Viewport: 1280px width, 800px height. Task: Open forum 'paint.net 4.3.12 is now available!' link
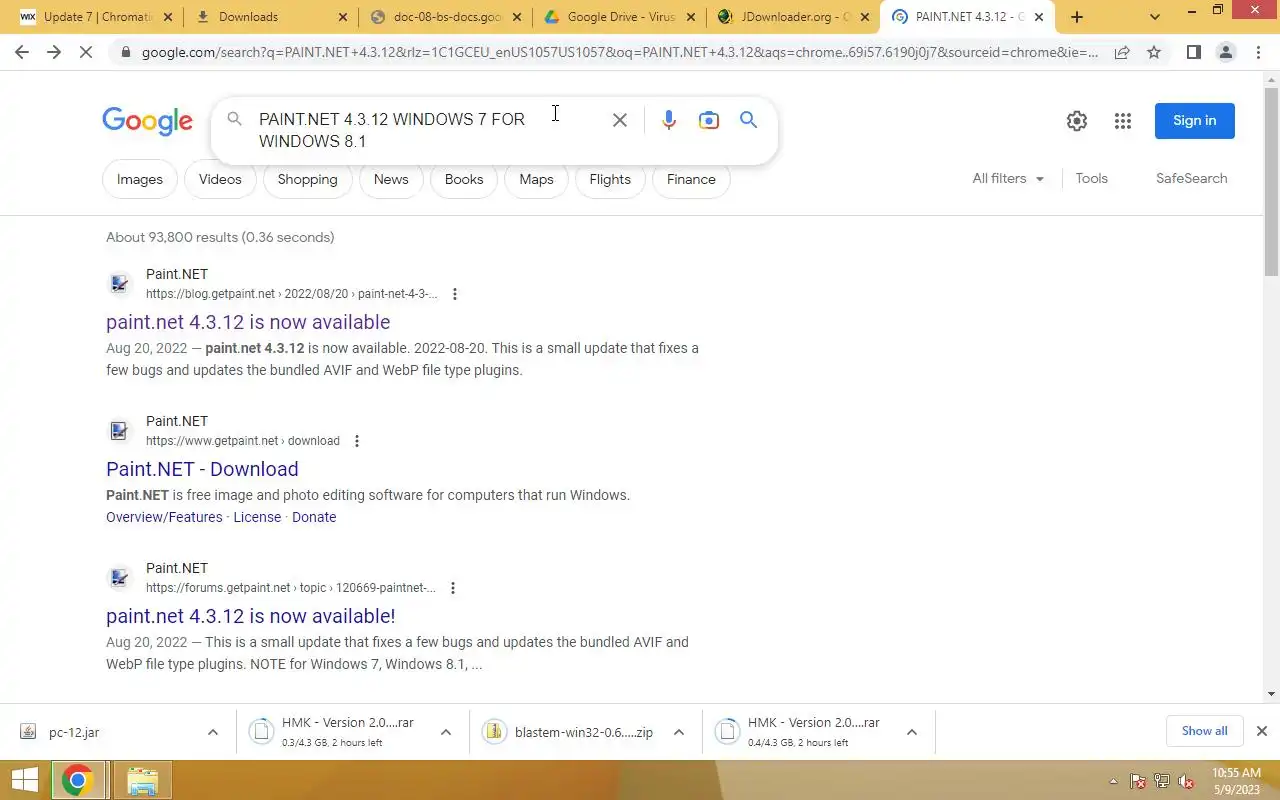point(251,616)
